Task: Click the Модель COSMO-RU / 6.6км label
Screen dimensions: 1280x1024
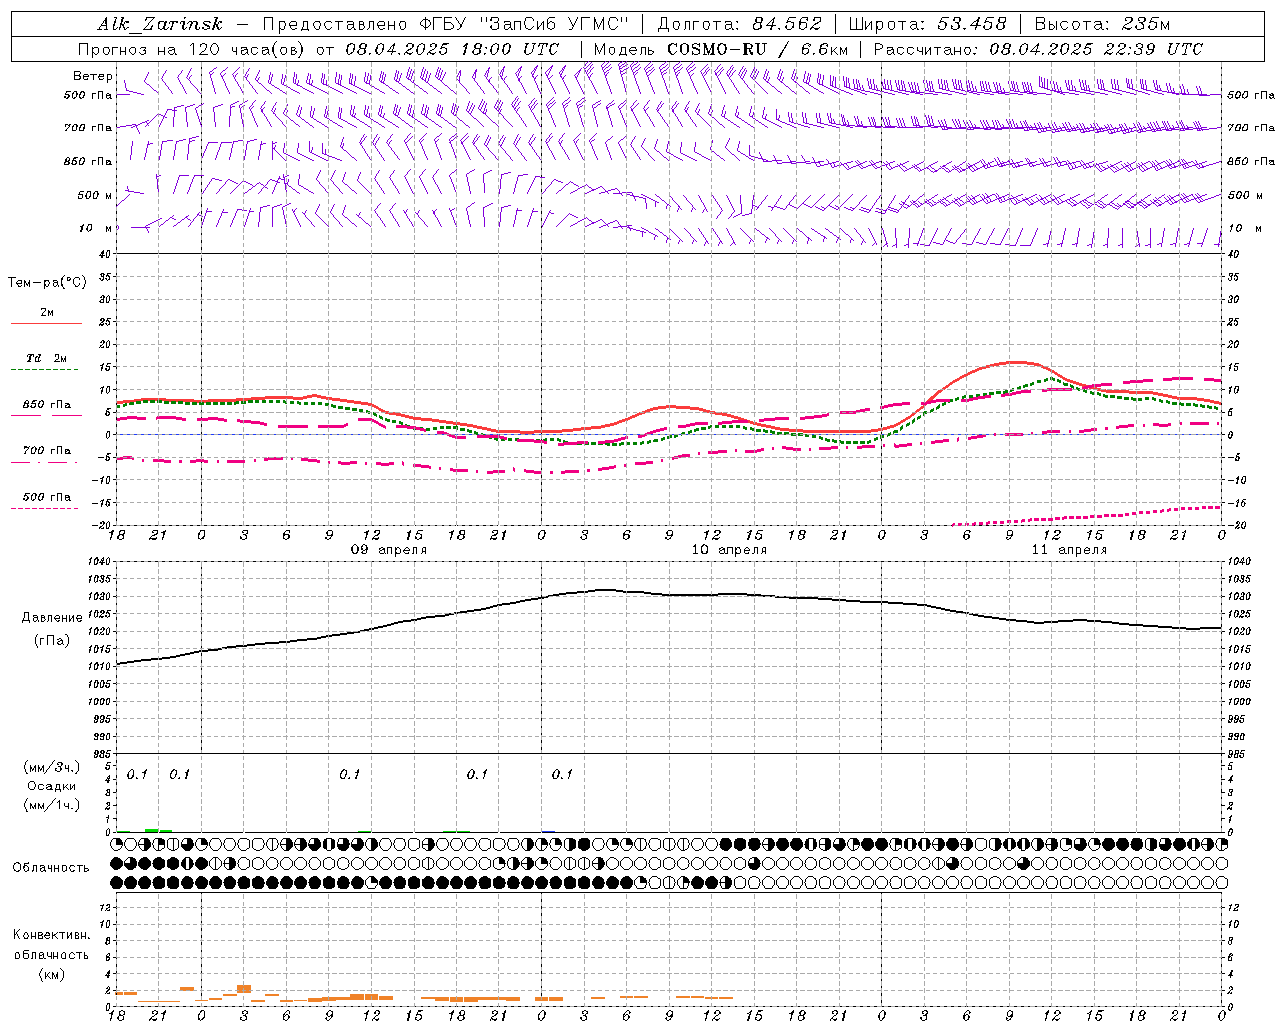Action: 720,49
